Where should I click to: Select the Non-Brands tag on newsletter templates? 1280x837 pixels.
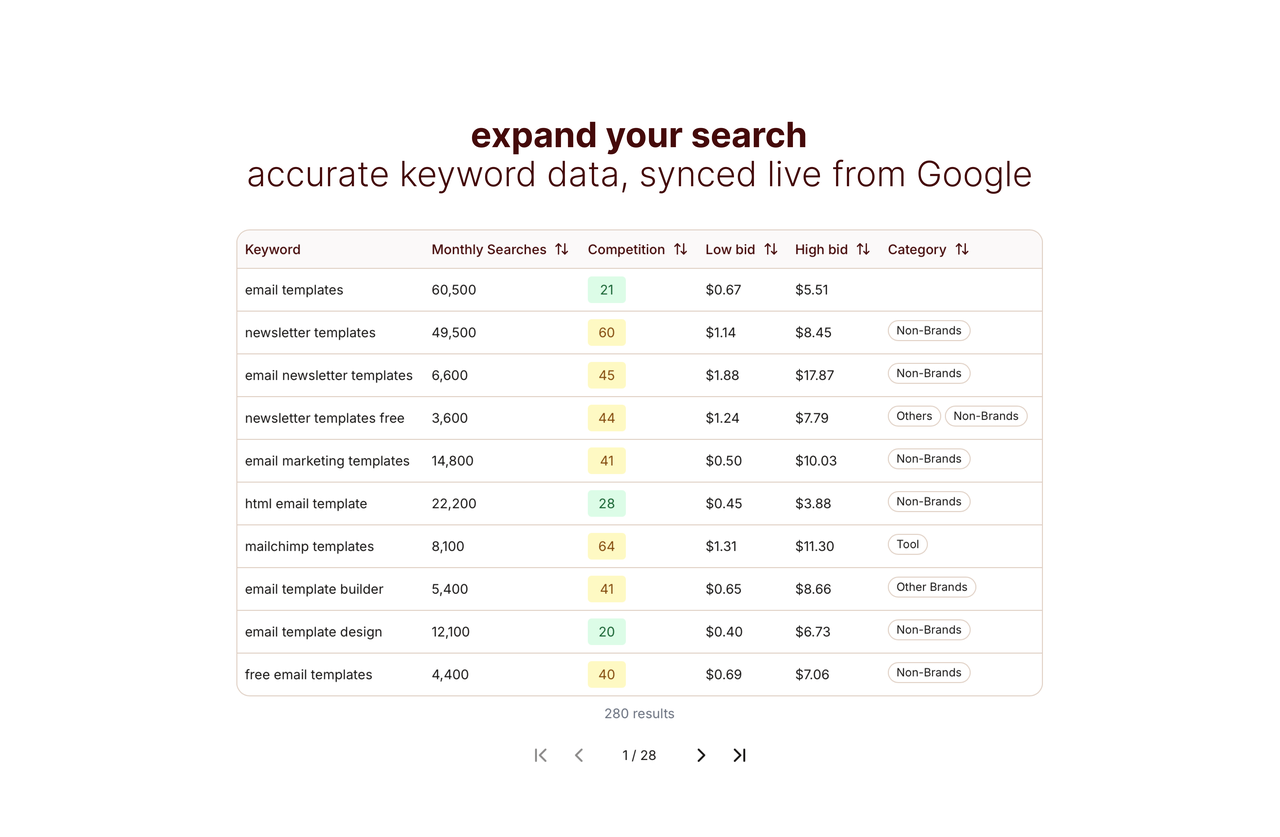click(x=928, y=330)
